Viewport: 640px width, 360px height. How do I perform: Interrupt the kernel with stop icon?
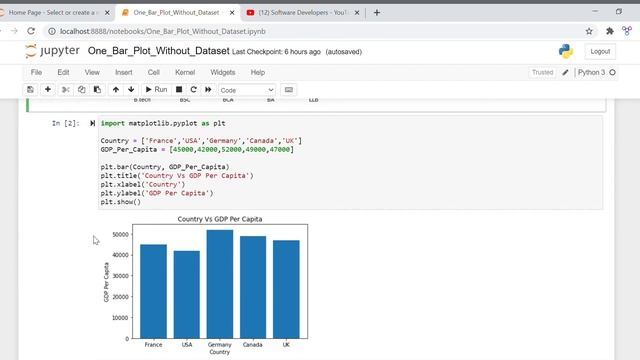pos(179,89)
